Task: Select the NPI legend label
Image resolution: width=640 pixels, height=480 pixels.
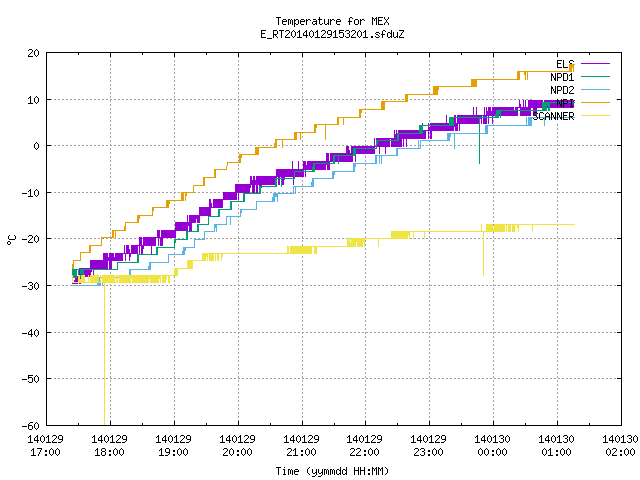Action: point(565,103)
